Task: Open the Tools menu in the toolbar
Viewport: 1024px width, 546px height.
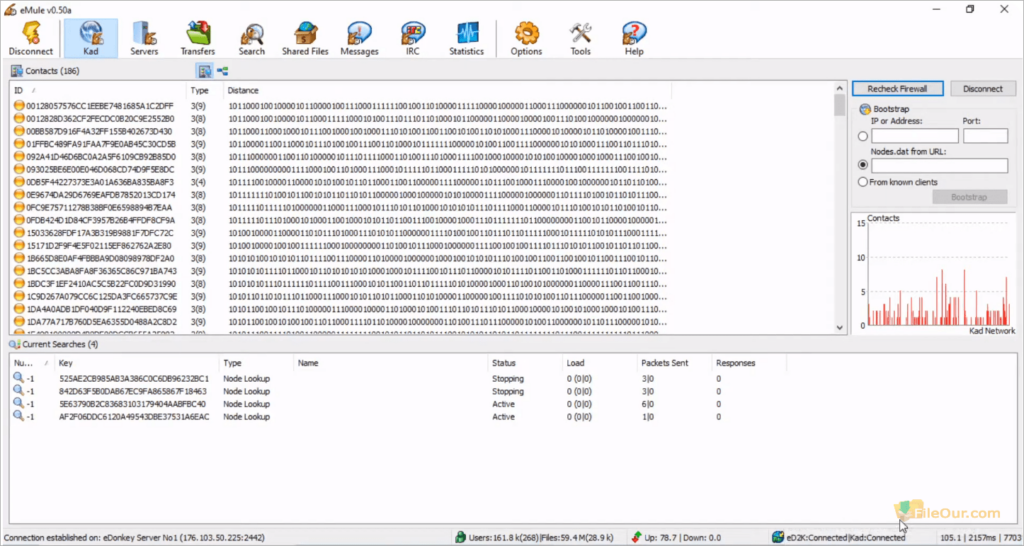Action: point(580,38)
